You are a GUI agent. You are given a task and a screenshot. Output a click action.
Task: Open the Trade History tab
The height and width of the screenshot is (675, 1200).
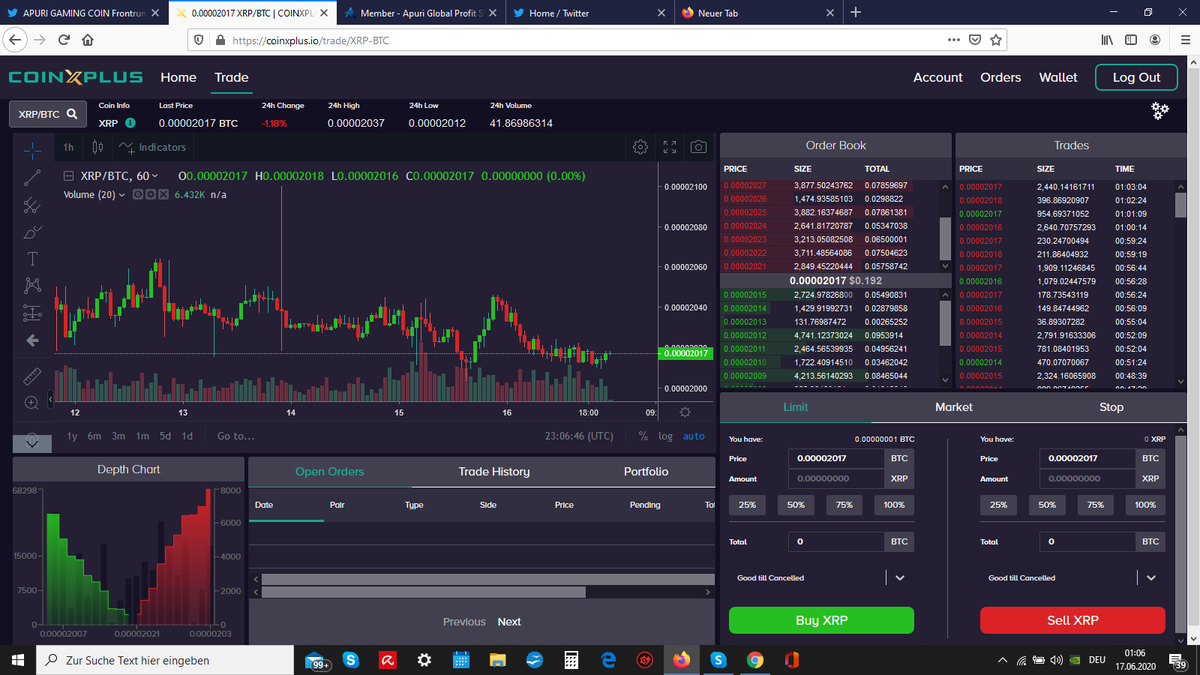click(494, 471)
